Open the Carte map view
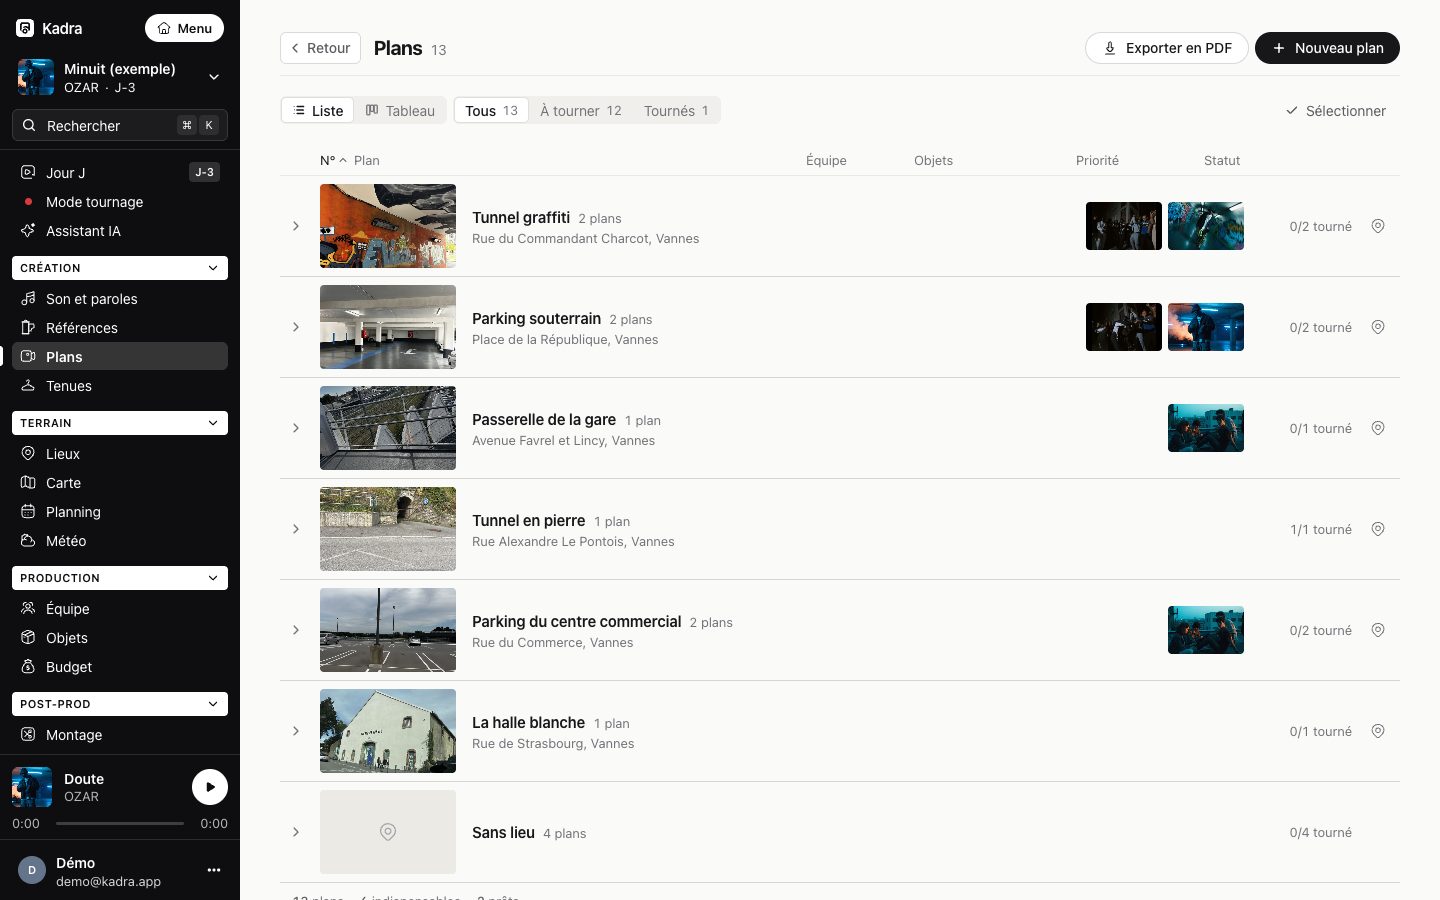 coord(120,483)
